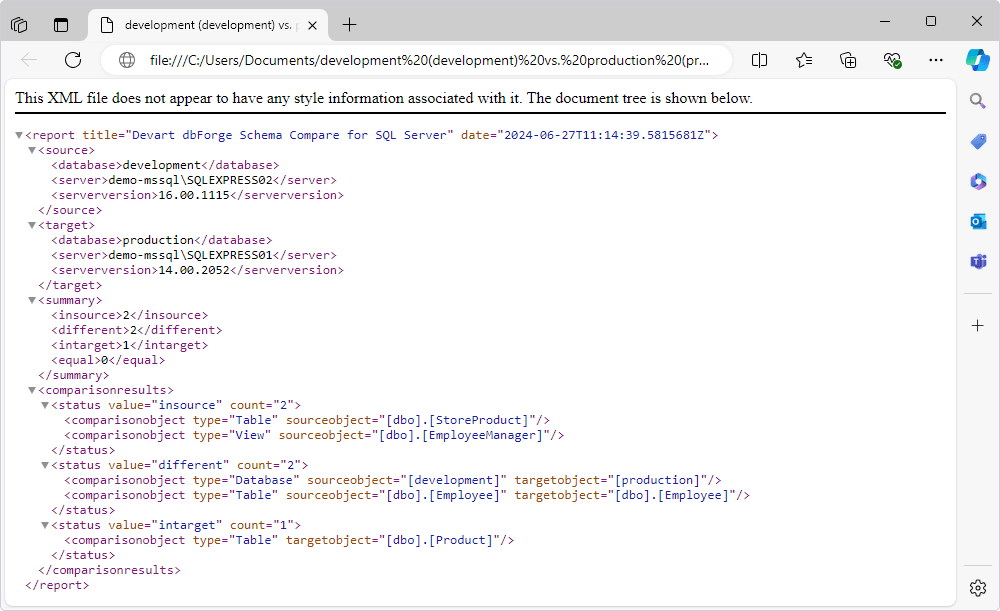Open sidebar Search icon
The width and height of the screenshot is (1000, 611).
[x=977, y=101]
